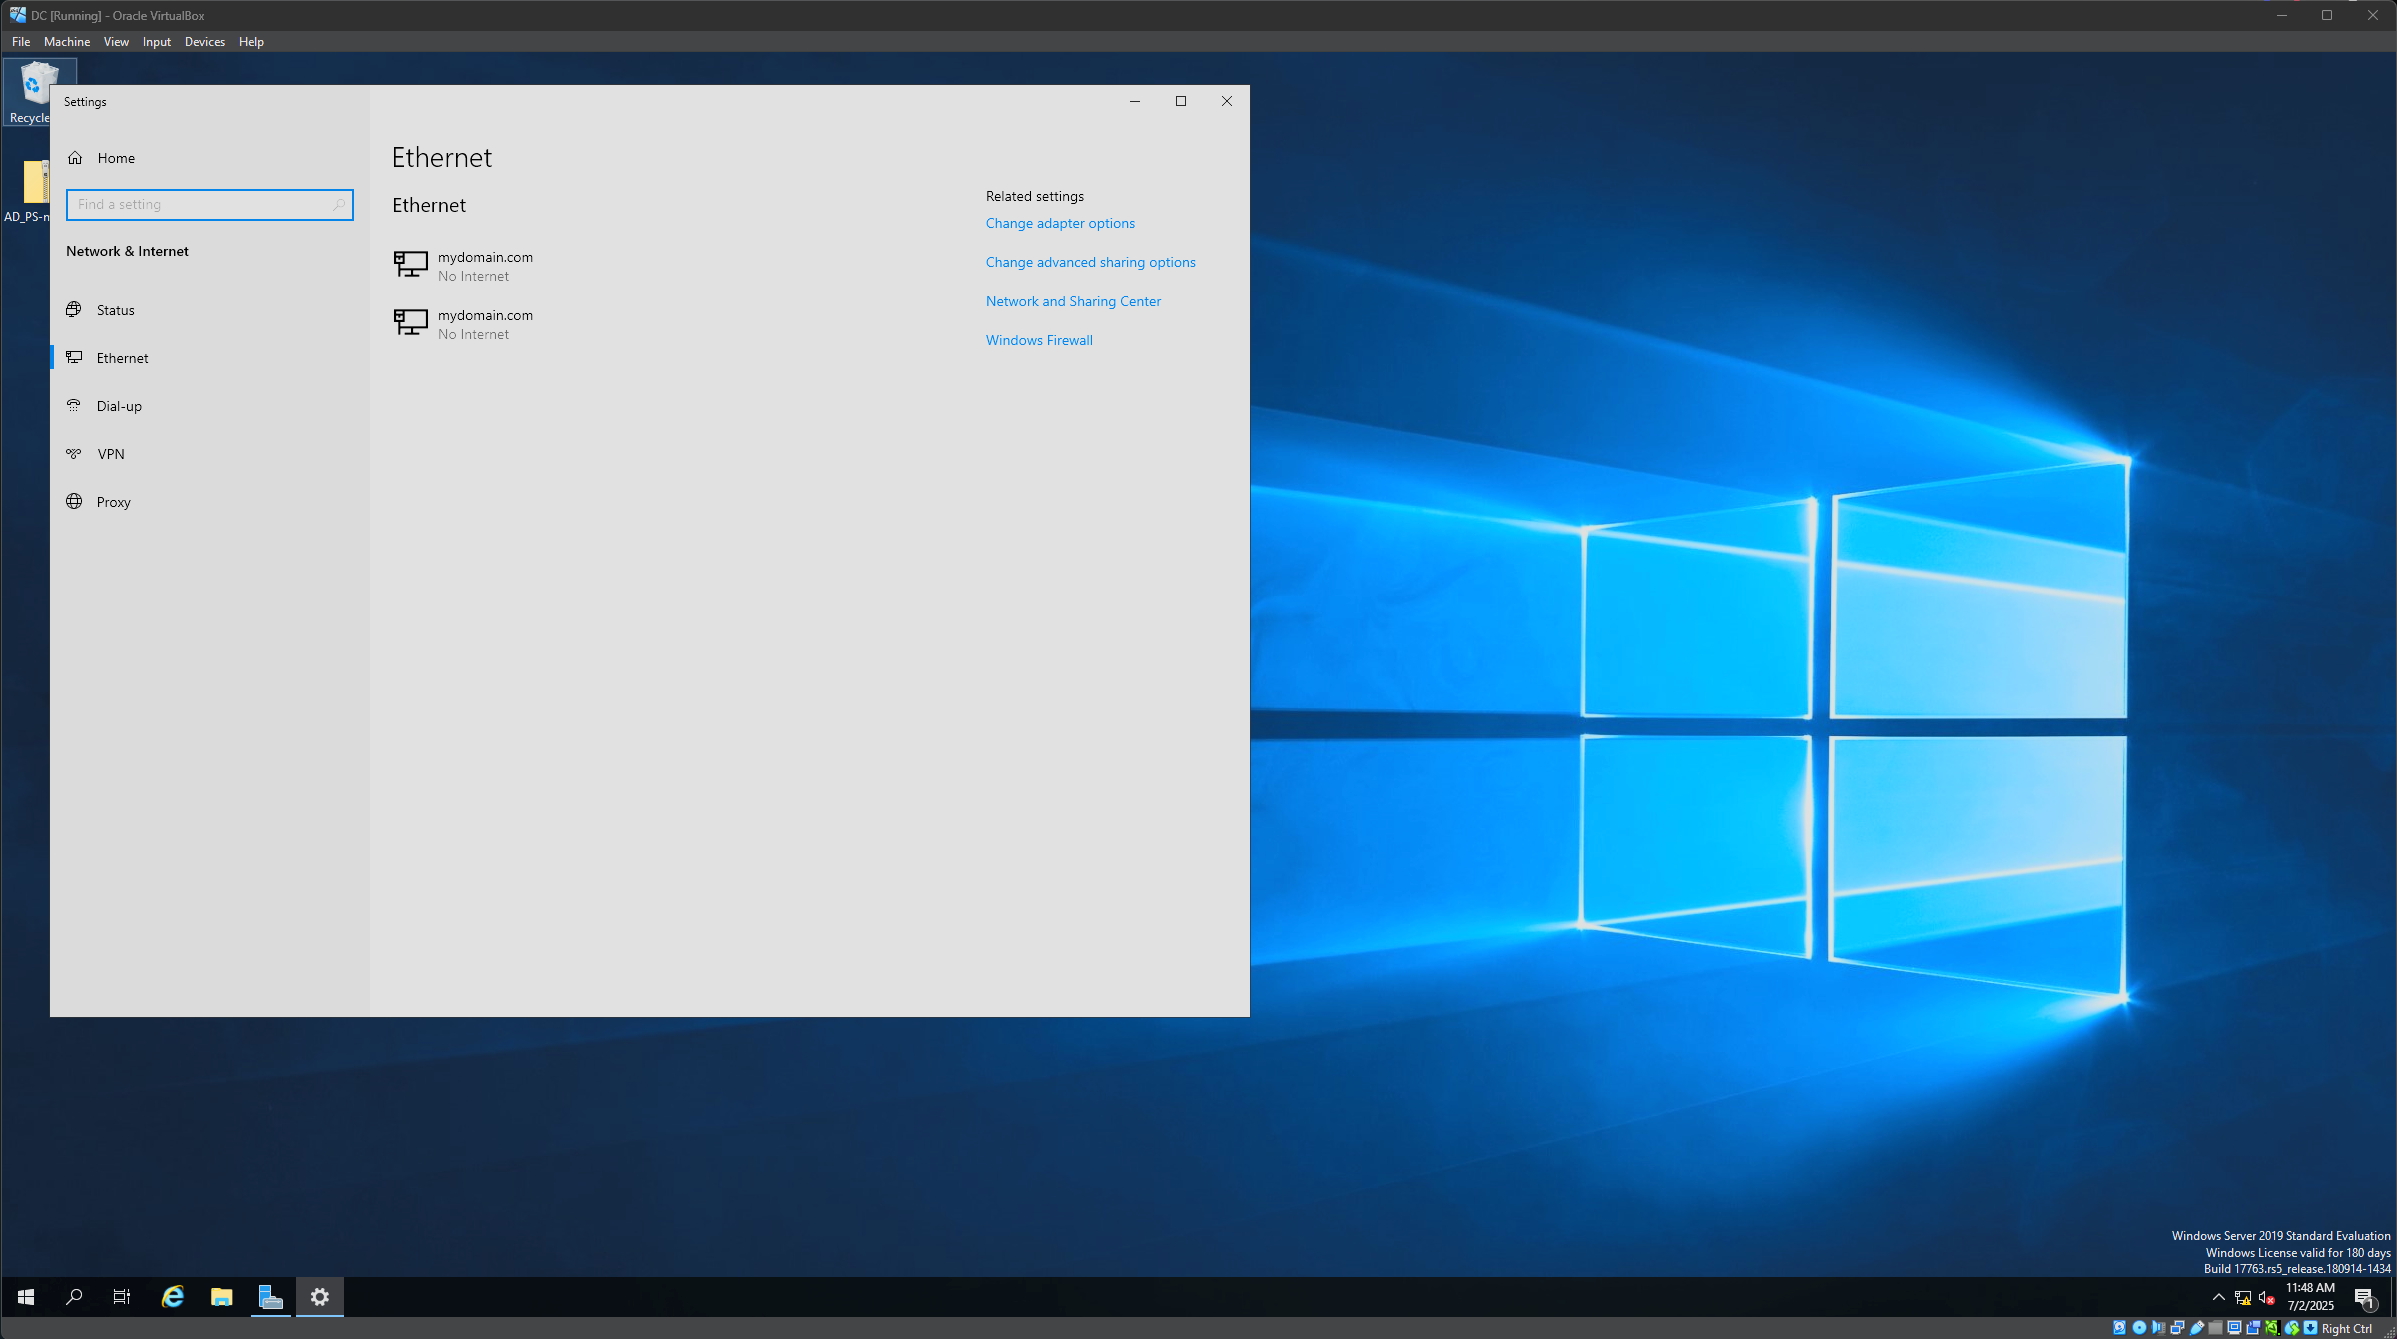Click the VirtualBox display status icon

click(x=2234, y=1328)
